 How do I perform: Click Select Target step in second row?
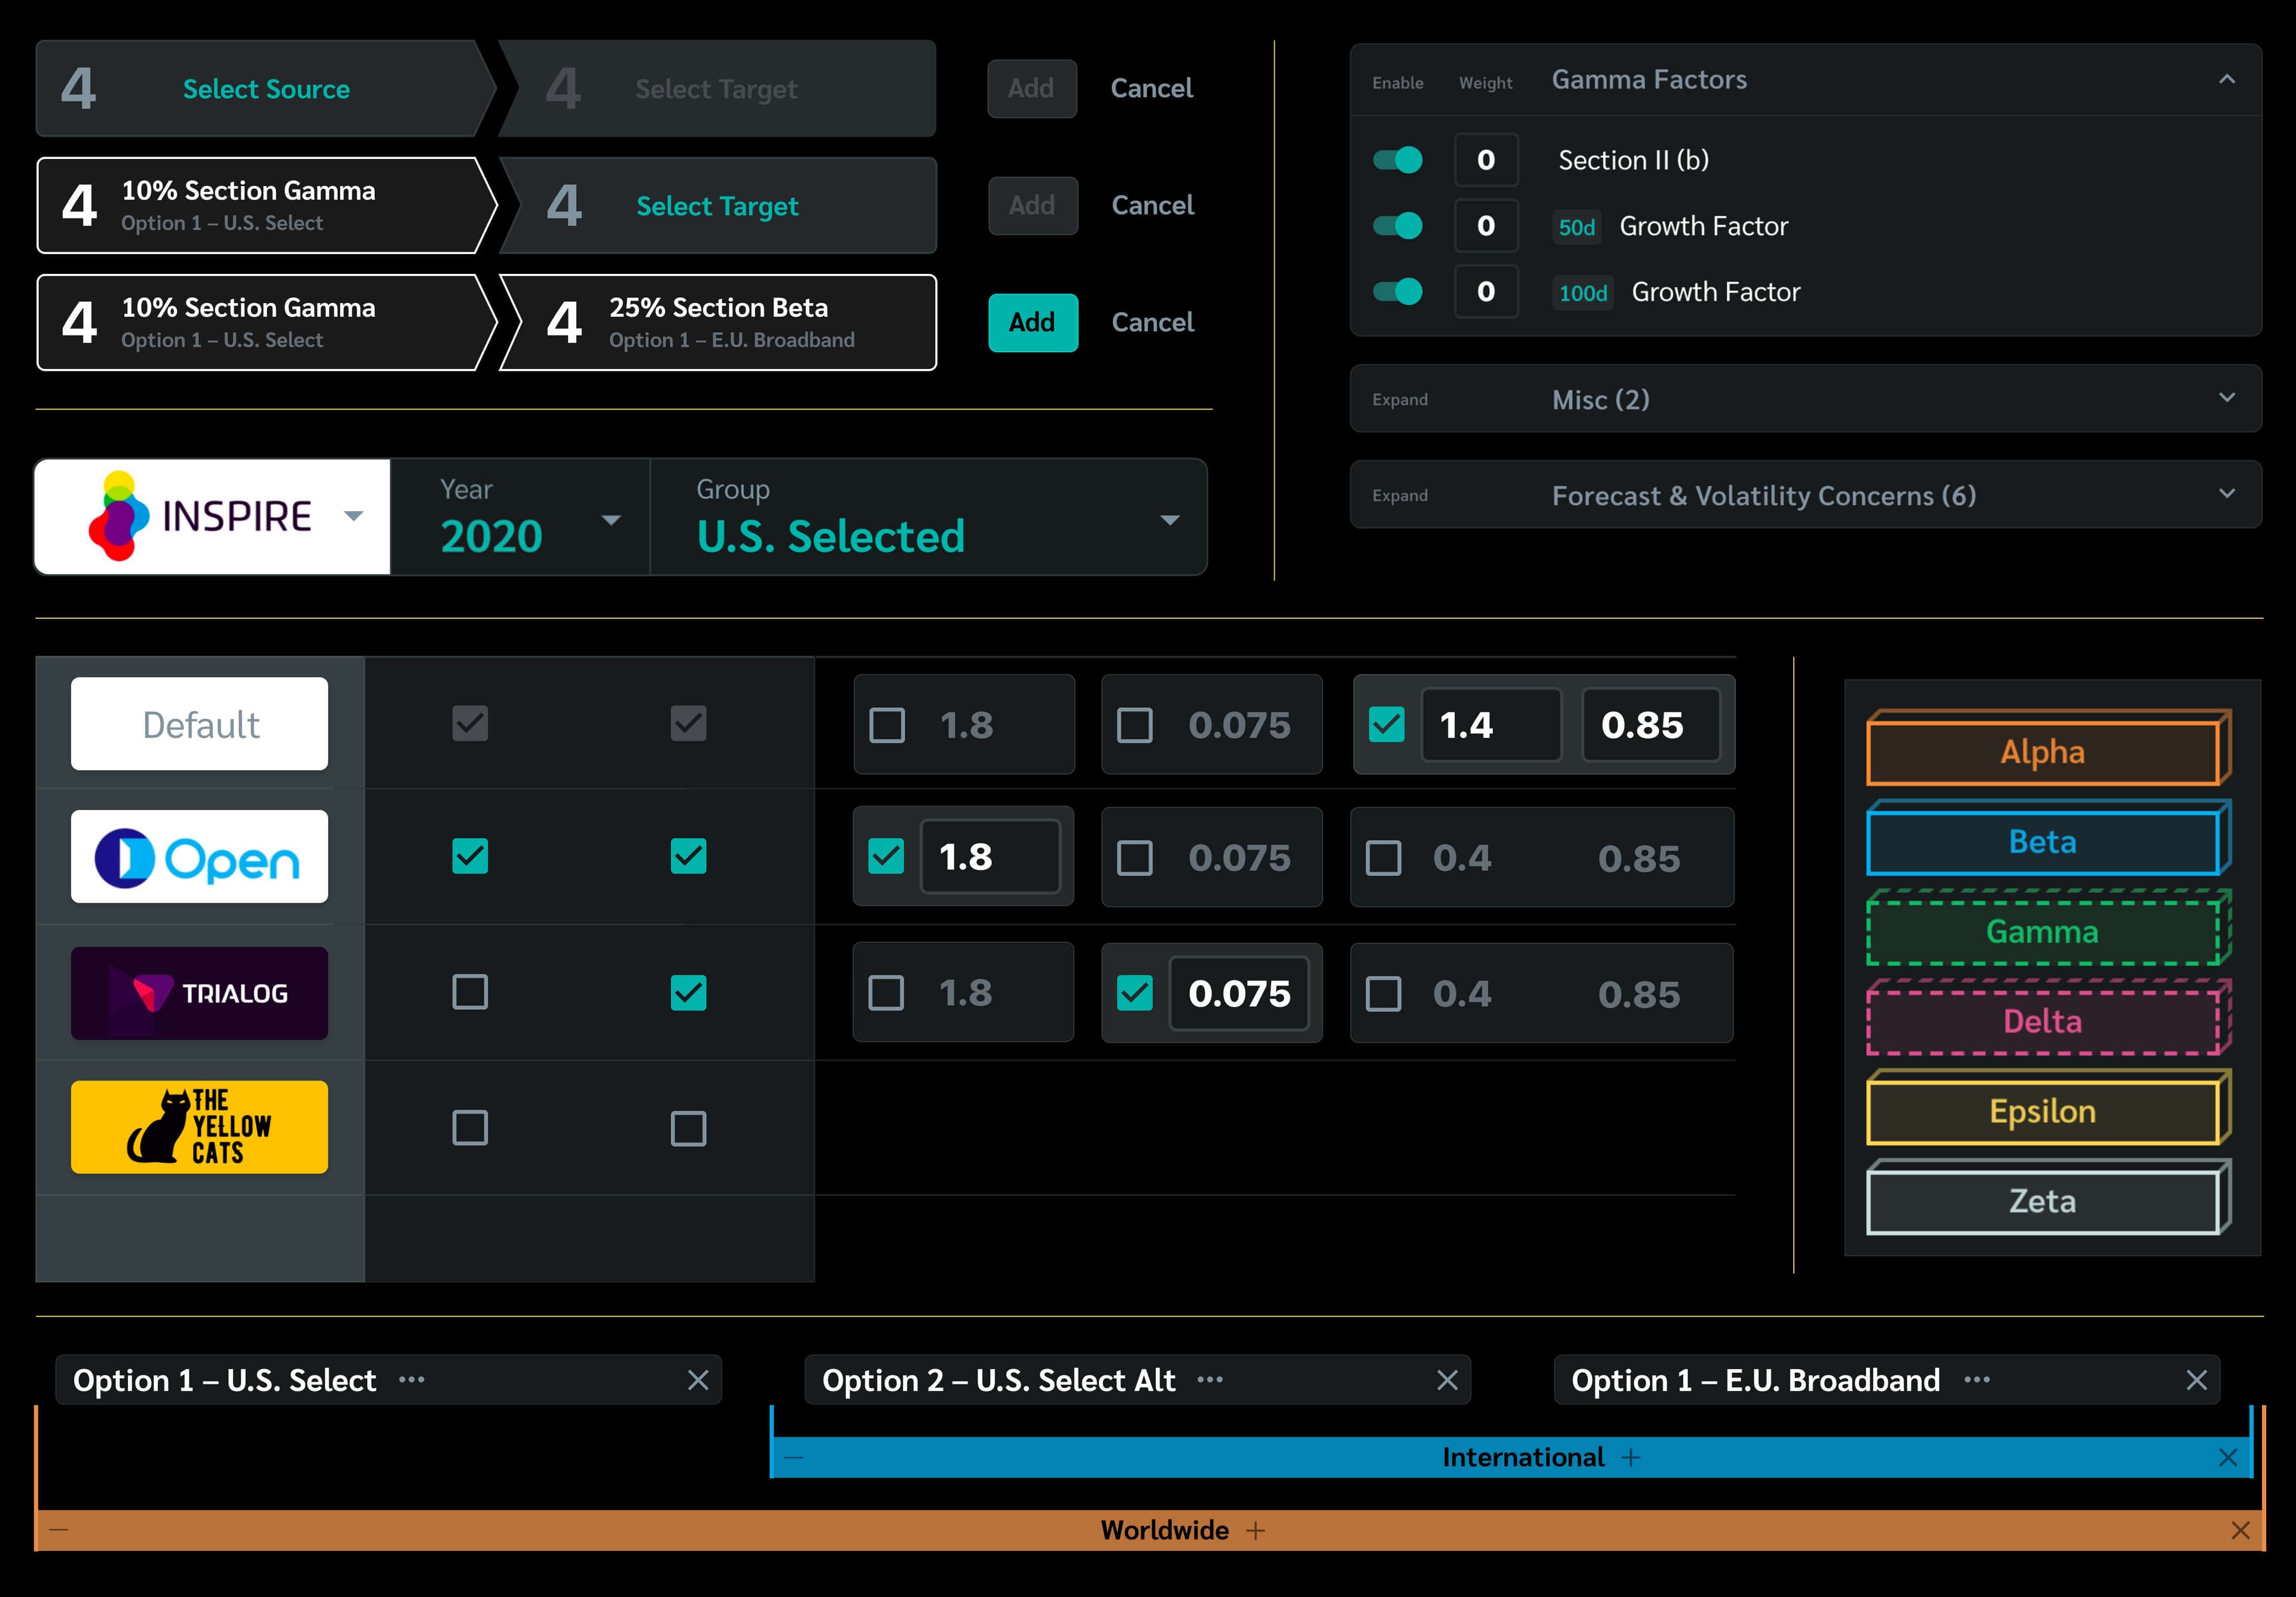(717, 206)
